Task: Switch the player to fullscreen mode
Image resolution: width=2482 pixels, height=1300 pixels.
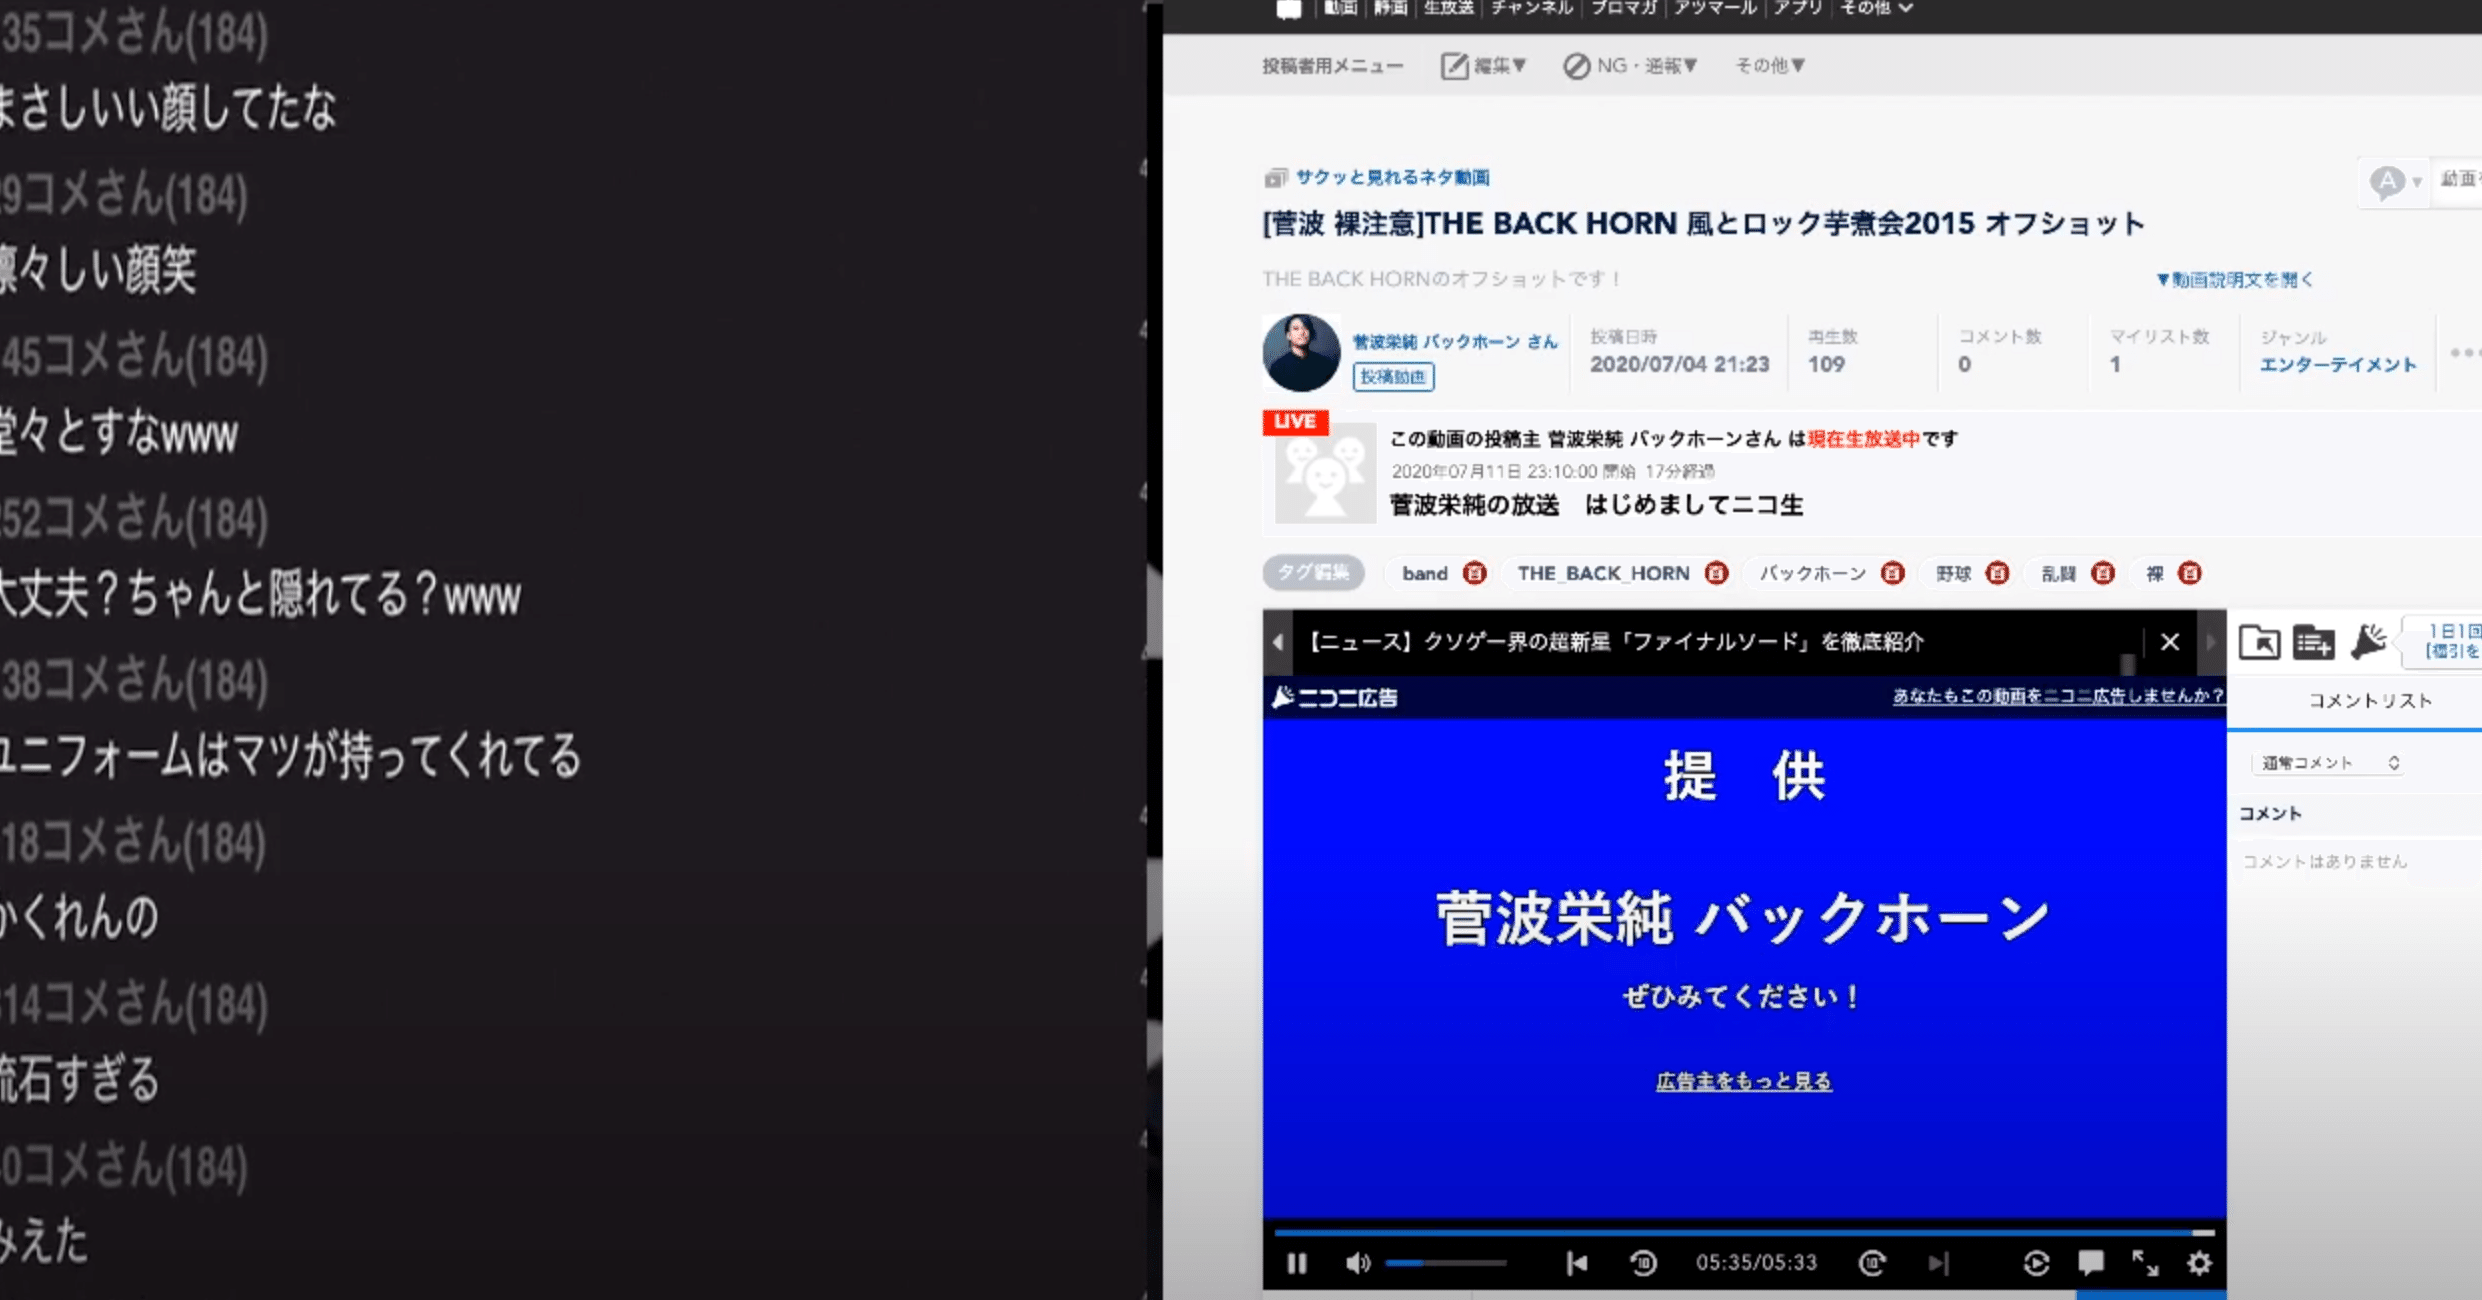Action: coord(2145,1264)
